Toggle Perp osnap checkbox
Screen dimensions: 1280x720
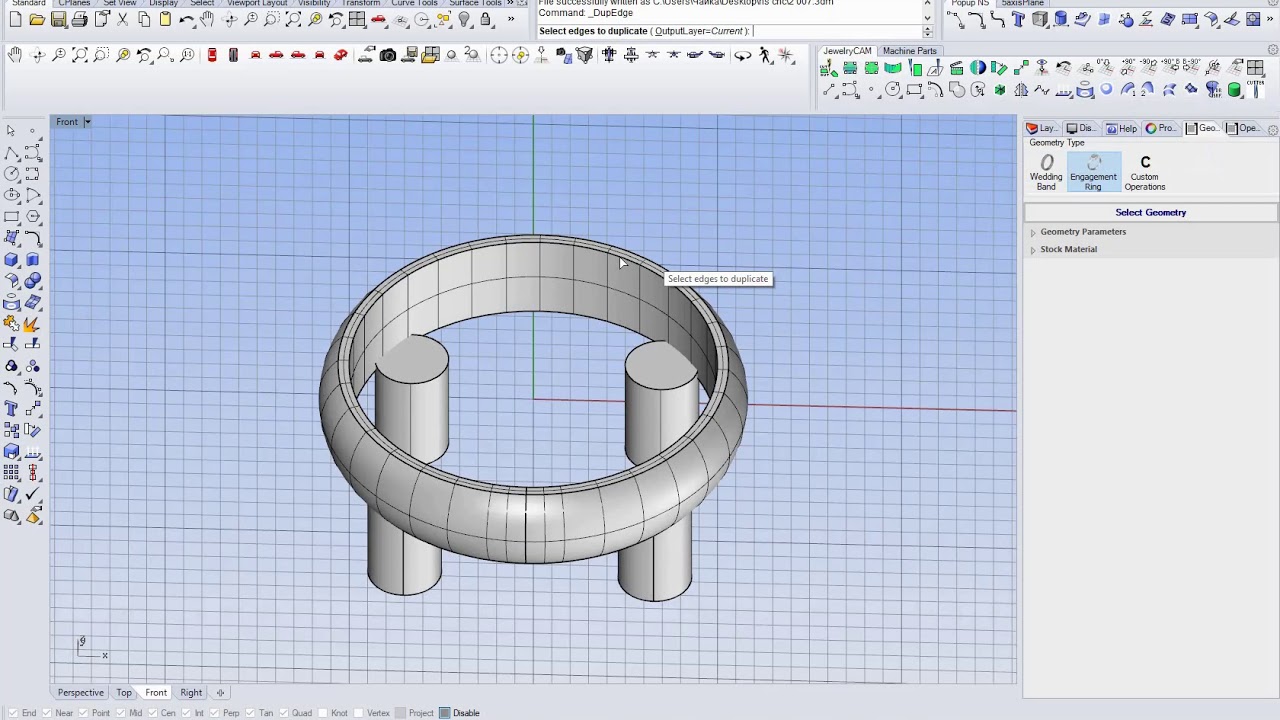click(x=216, y=713)
